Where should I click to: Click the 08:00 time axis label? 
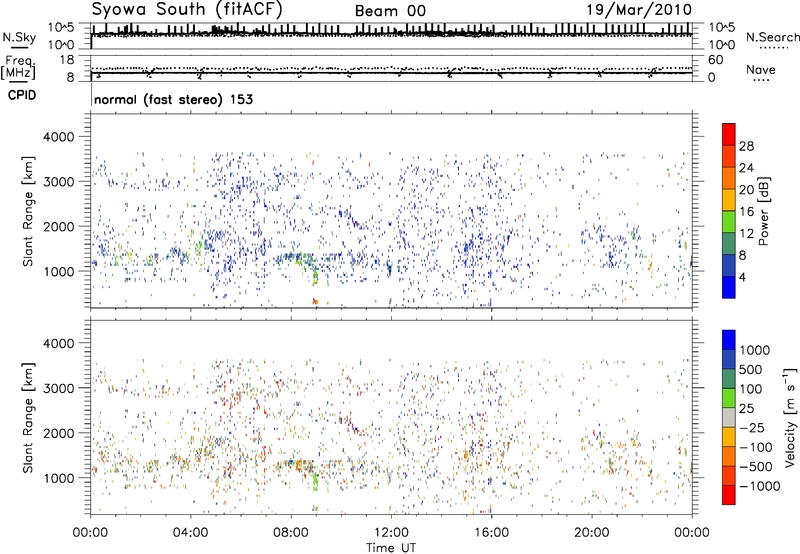[290, 533]
